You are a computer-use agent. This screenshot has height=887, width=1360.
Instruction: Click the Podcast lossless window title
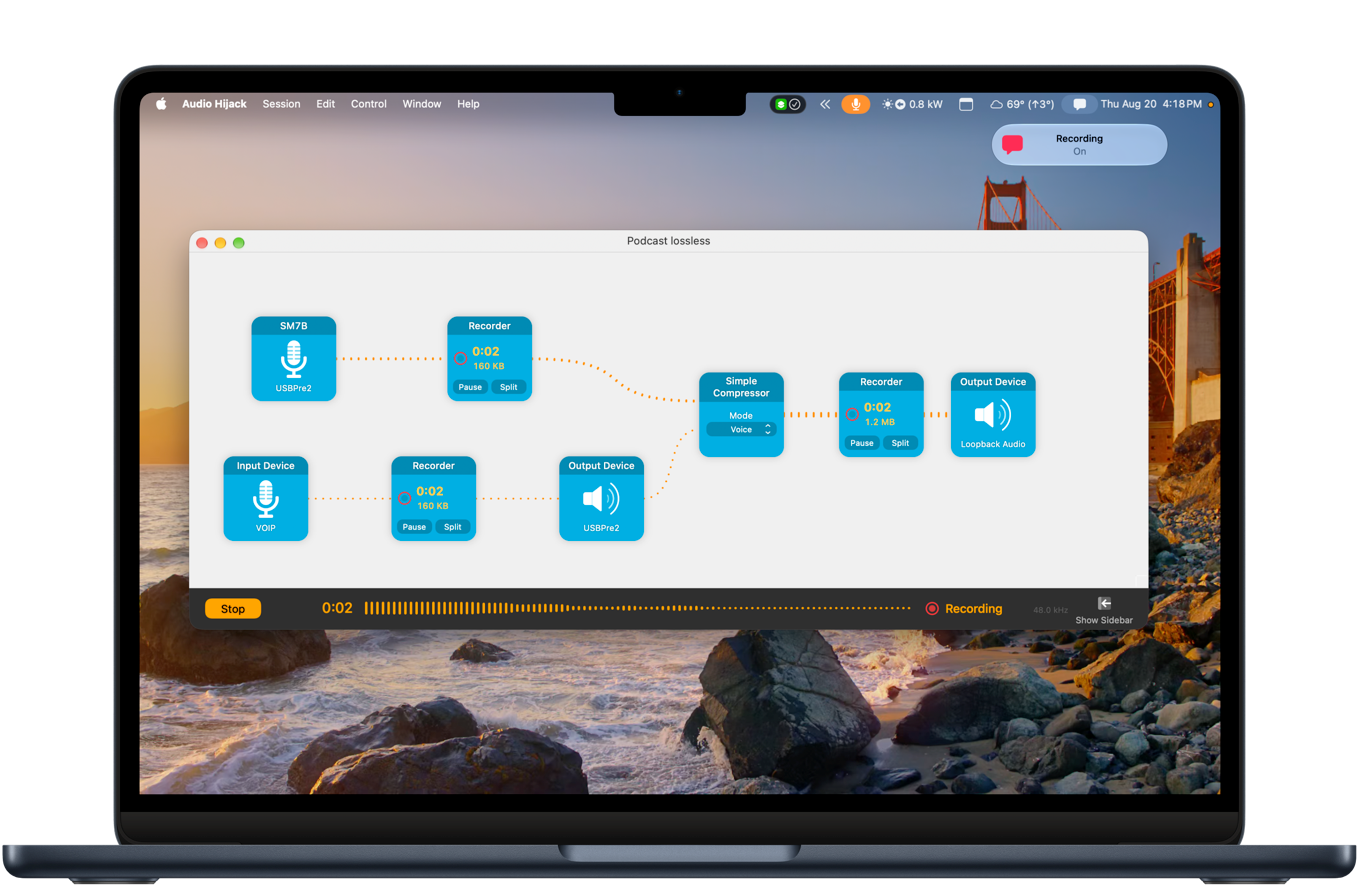click(668, 241)
